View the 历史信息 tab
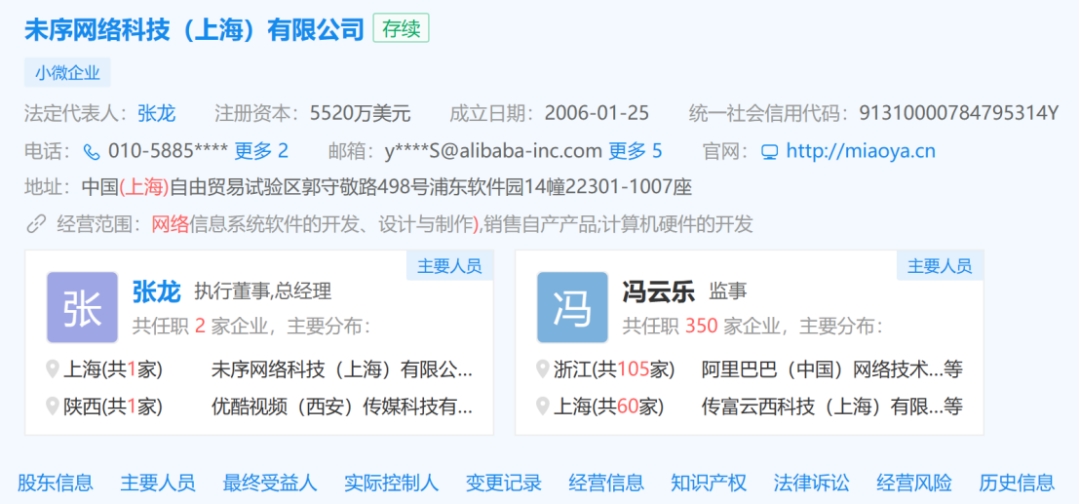The height and width of the screenshot is (504, 1080). click(1017, 483)
